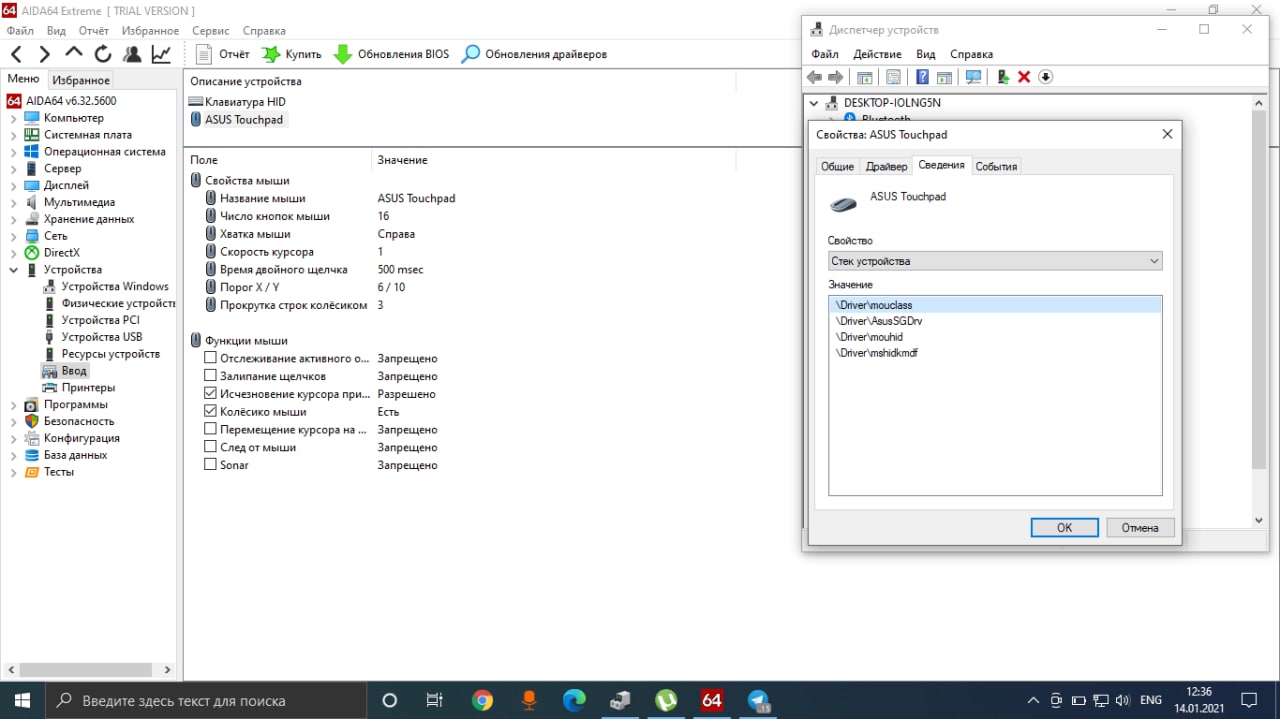Switch to Избранное sidebar tab

point(81,80)
